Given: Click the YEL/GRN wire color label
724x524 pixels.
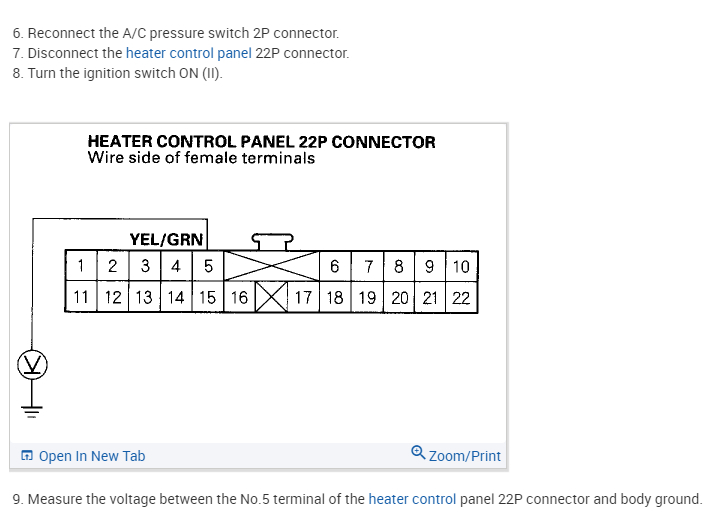Looking at the screenshot, I should click(x=166, y=240).
